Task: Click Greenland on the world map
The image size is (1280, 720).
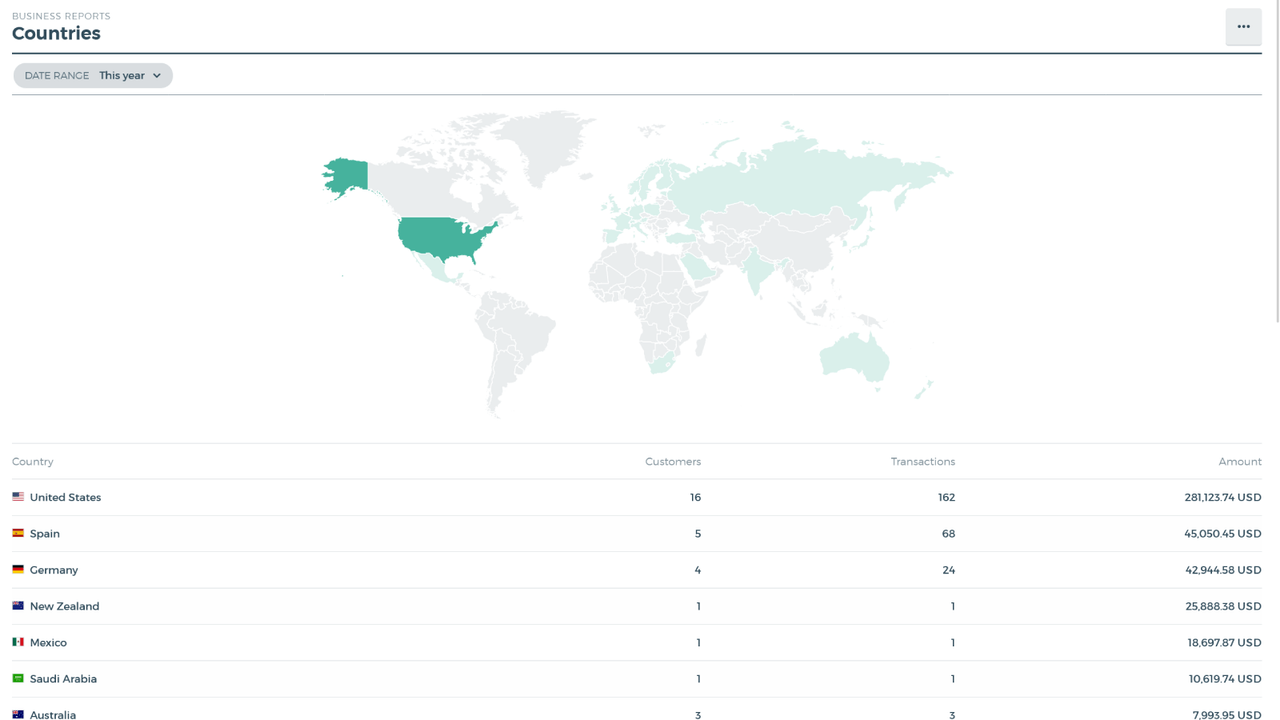Action: point(545,143)
